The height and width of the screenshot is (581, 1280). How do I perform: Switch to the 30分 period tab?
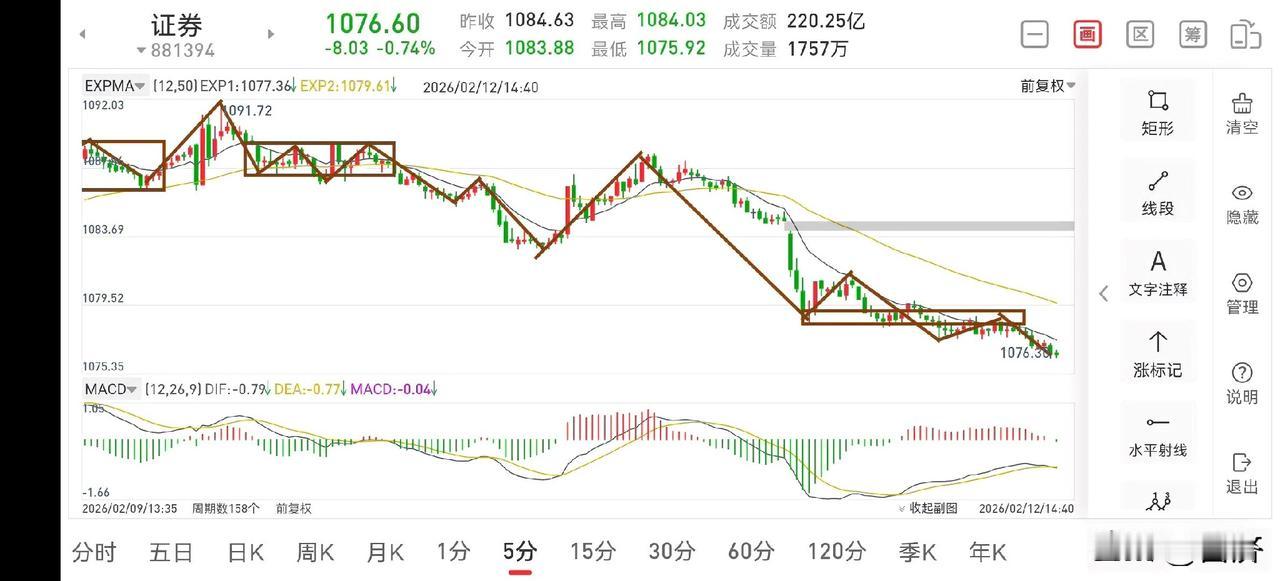click(671, 551)
